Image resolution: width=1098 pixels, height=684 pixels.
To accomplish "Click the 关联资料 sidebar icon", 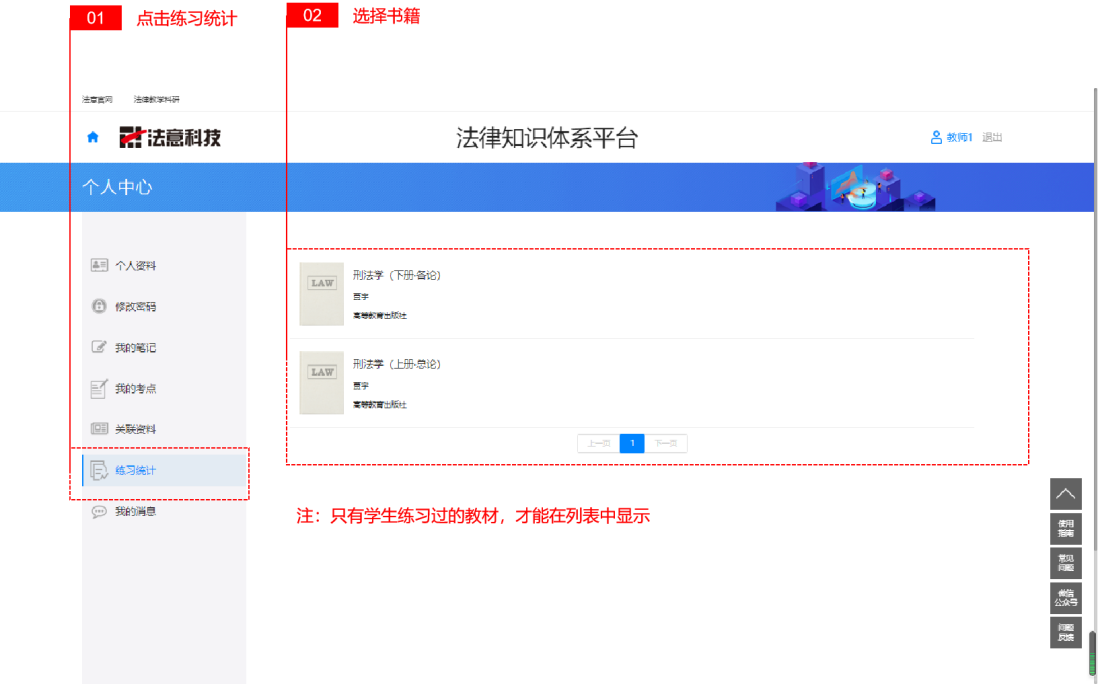I will (99, 429).
